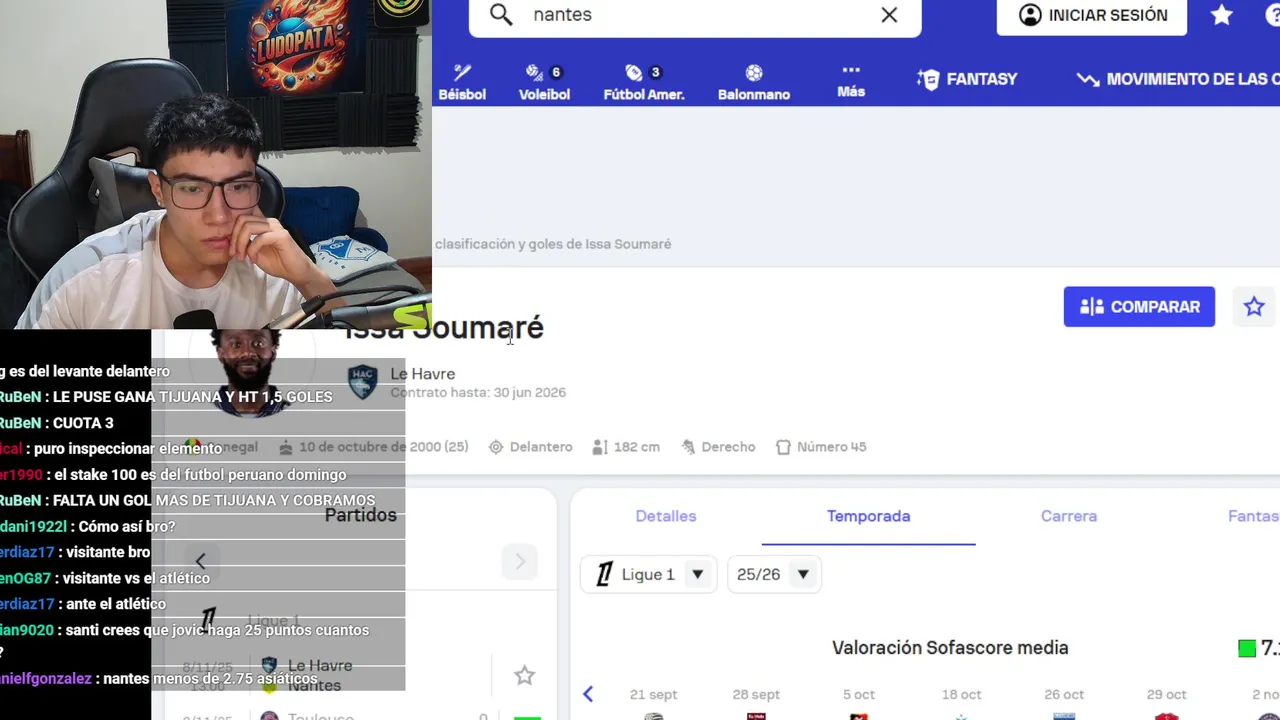Open the Fantasy section
The height and width of the screenshot is (720, 1280).
[968, 79]
